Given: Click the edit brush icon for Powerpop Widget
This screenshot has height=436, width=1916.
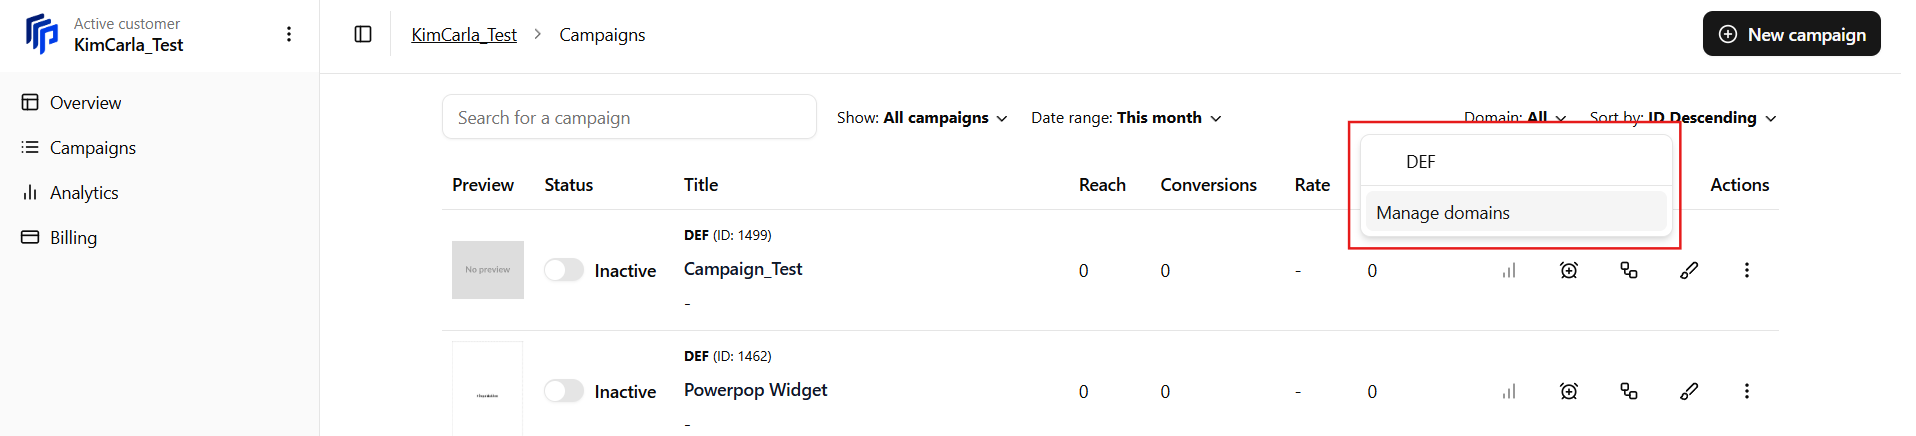Looking at the screenshot, I should click(1689, 392).
